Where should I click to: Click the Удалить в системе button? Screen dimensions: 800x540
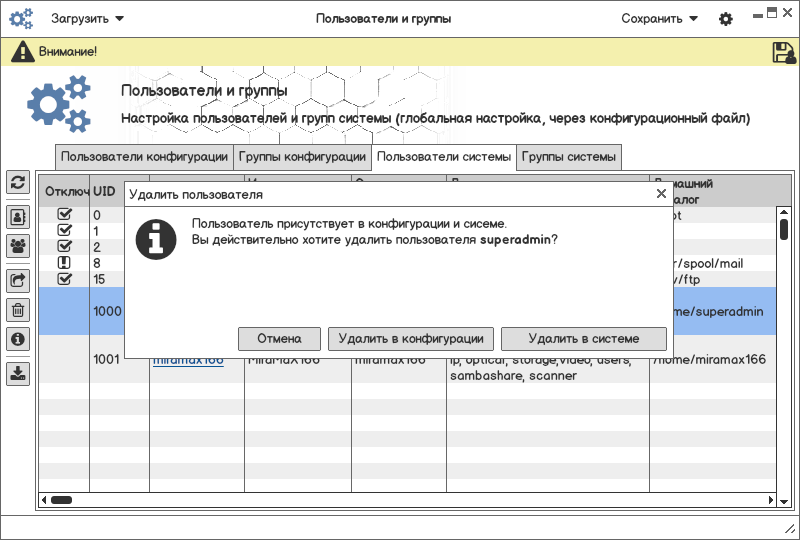tap(583, 338)
